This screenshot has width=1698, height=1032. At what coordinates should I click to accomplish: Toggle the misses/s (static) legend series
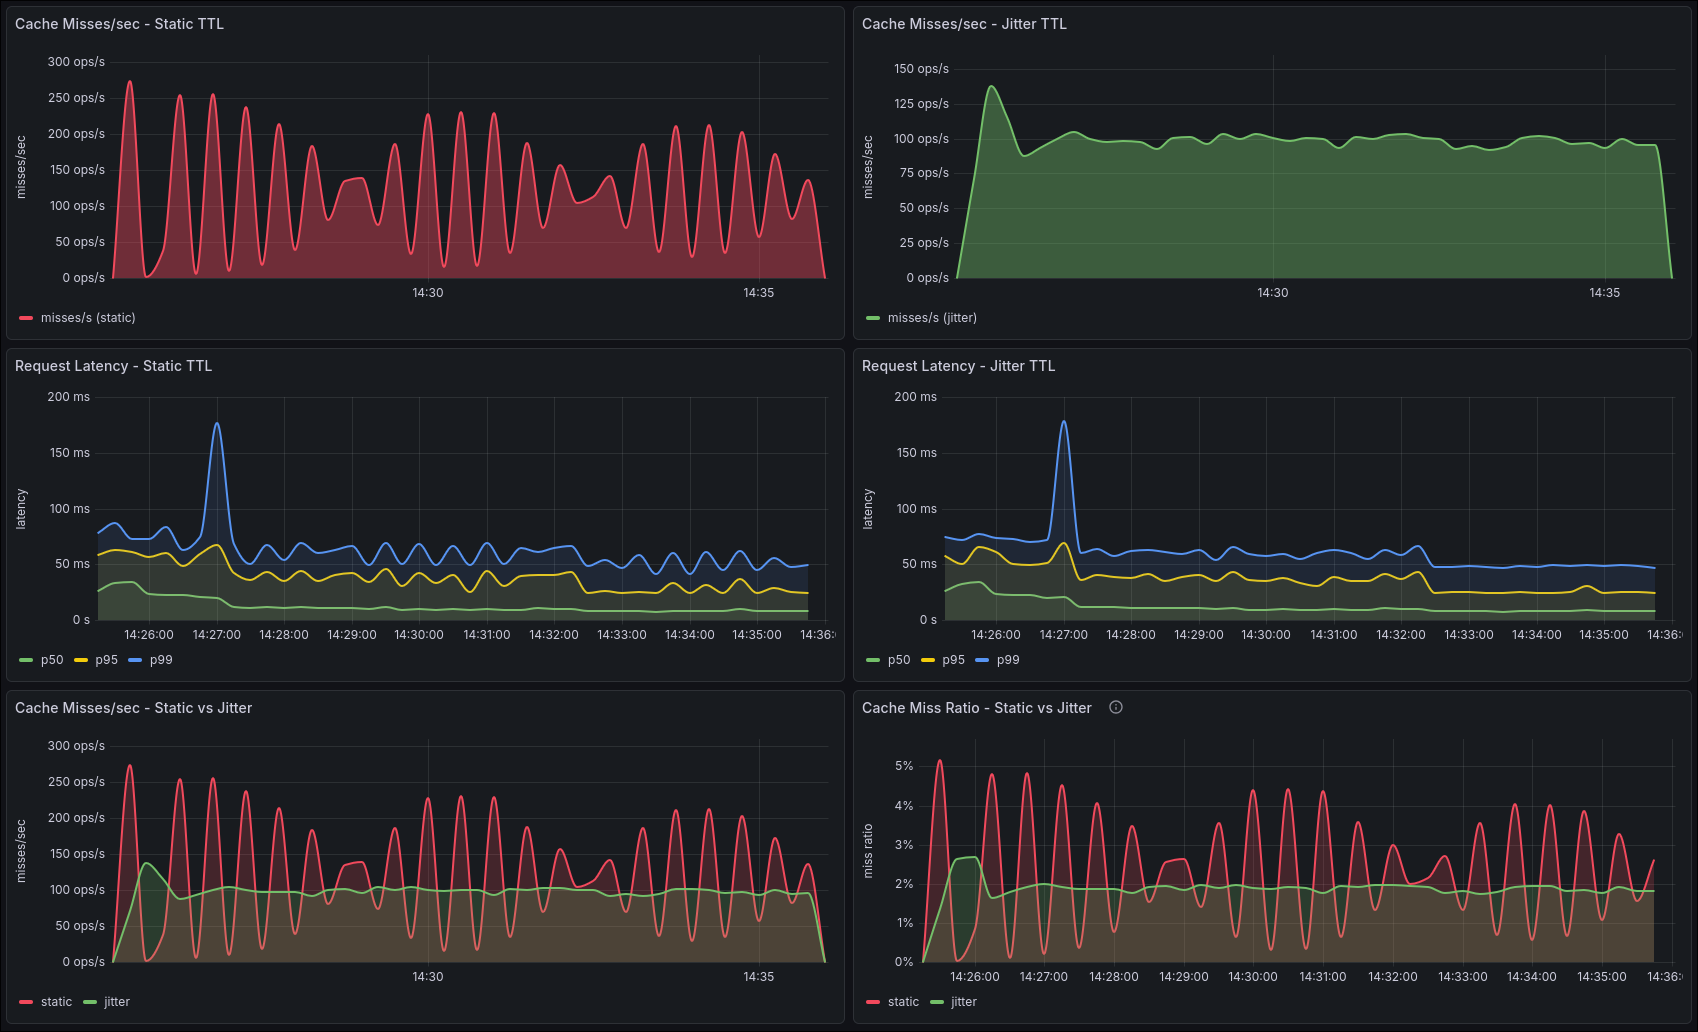point(88,318)
